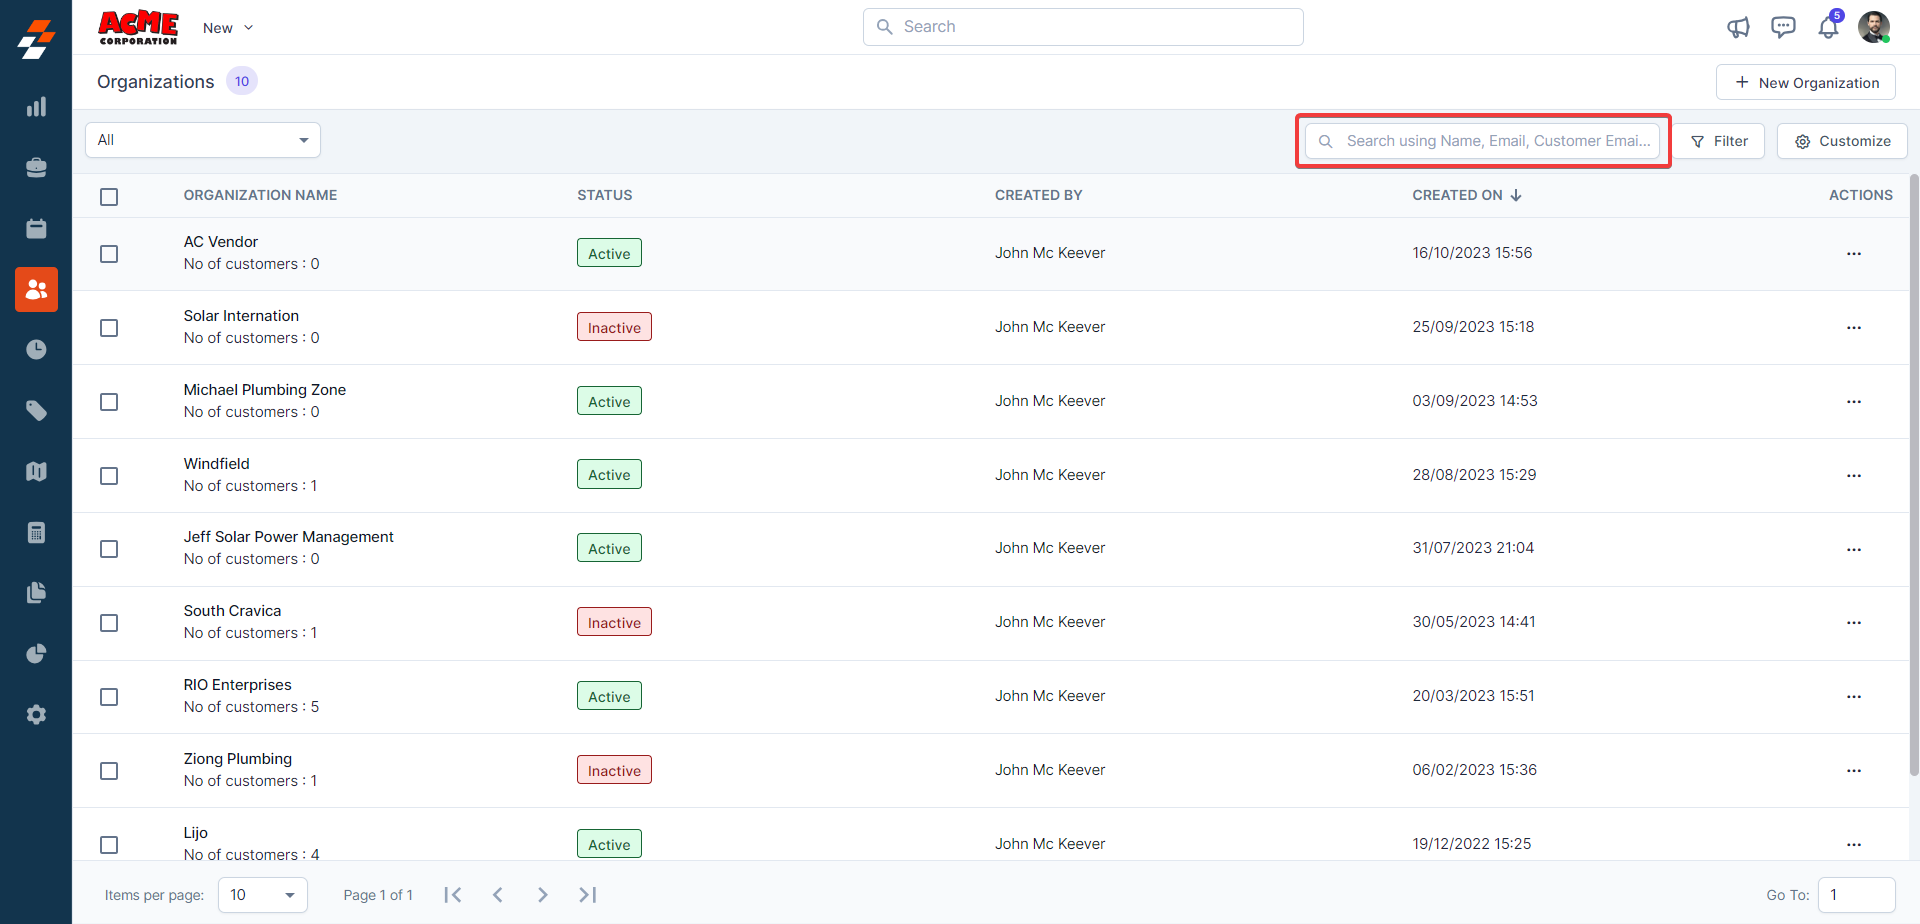1920x924 pixels.
Task: Open the map icon in sidebar
Action: pyautogui.click(x=36, y=472)
